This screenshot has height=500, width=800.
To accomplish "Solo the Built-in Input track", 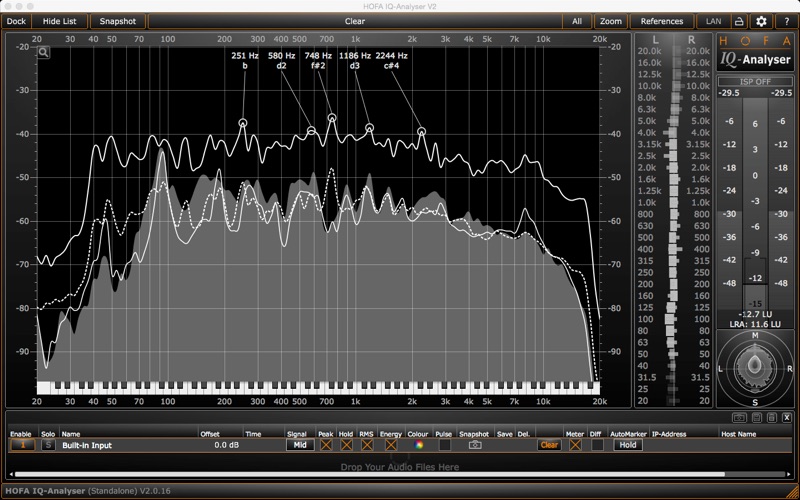I will tap(48, 445).
